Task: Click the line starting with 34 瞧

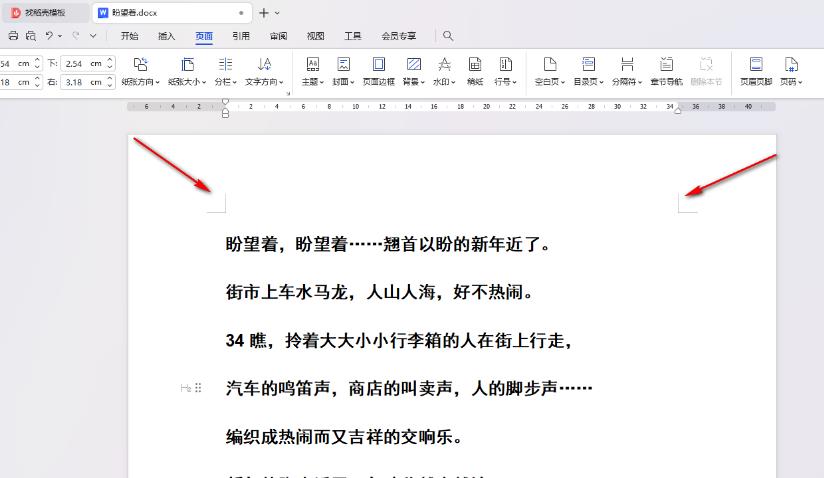Action: point(399,340)
